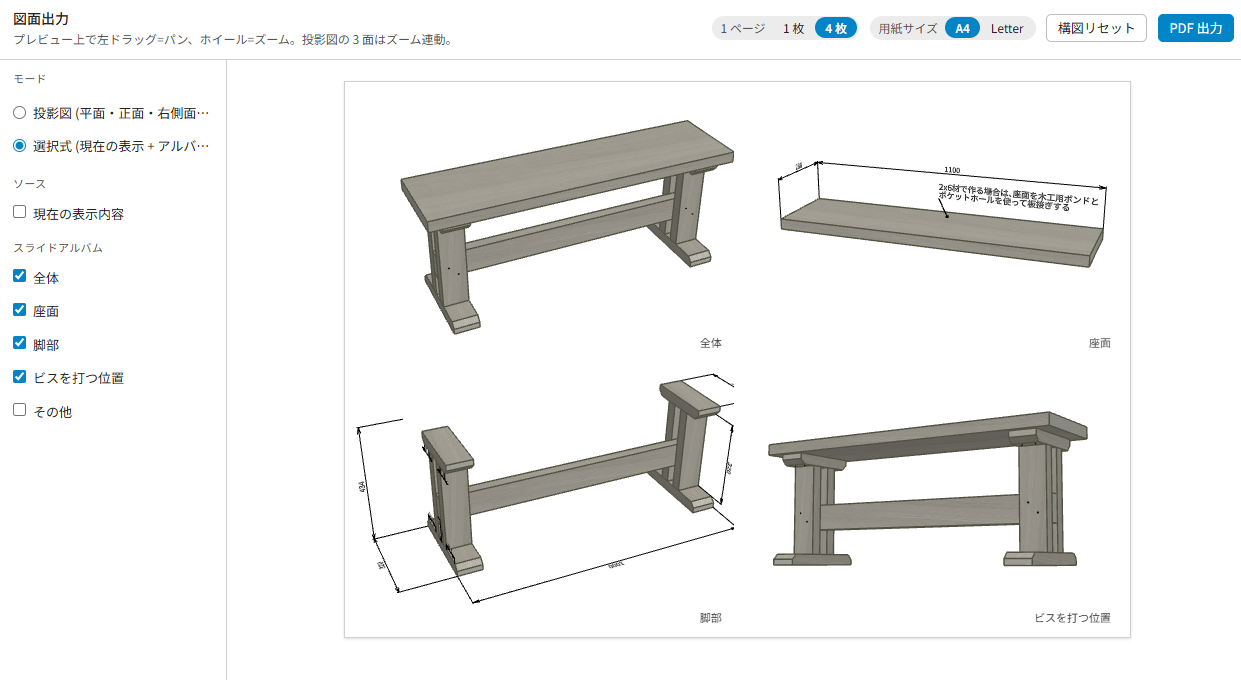
Task: Uncheck the ビスを打つ位置 checkbox
Action: (19, 377)
